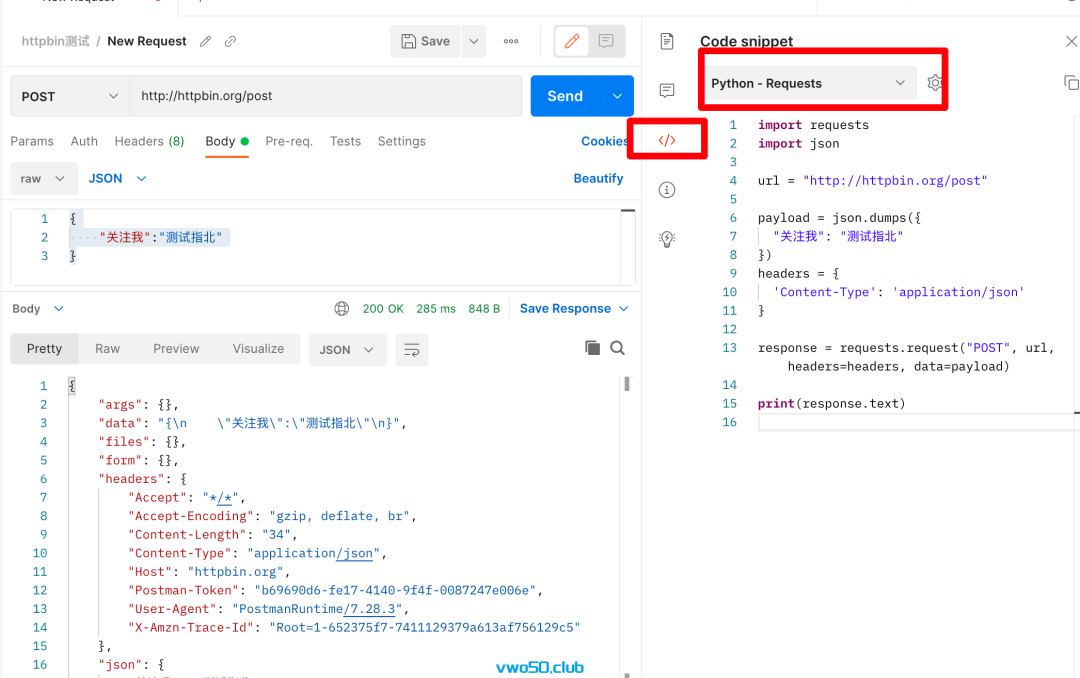Screen dimensions: 1080x678
Task: Open the lightbulb related requests icon
Action: [x=667, y=239]
